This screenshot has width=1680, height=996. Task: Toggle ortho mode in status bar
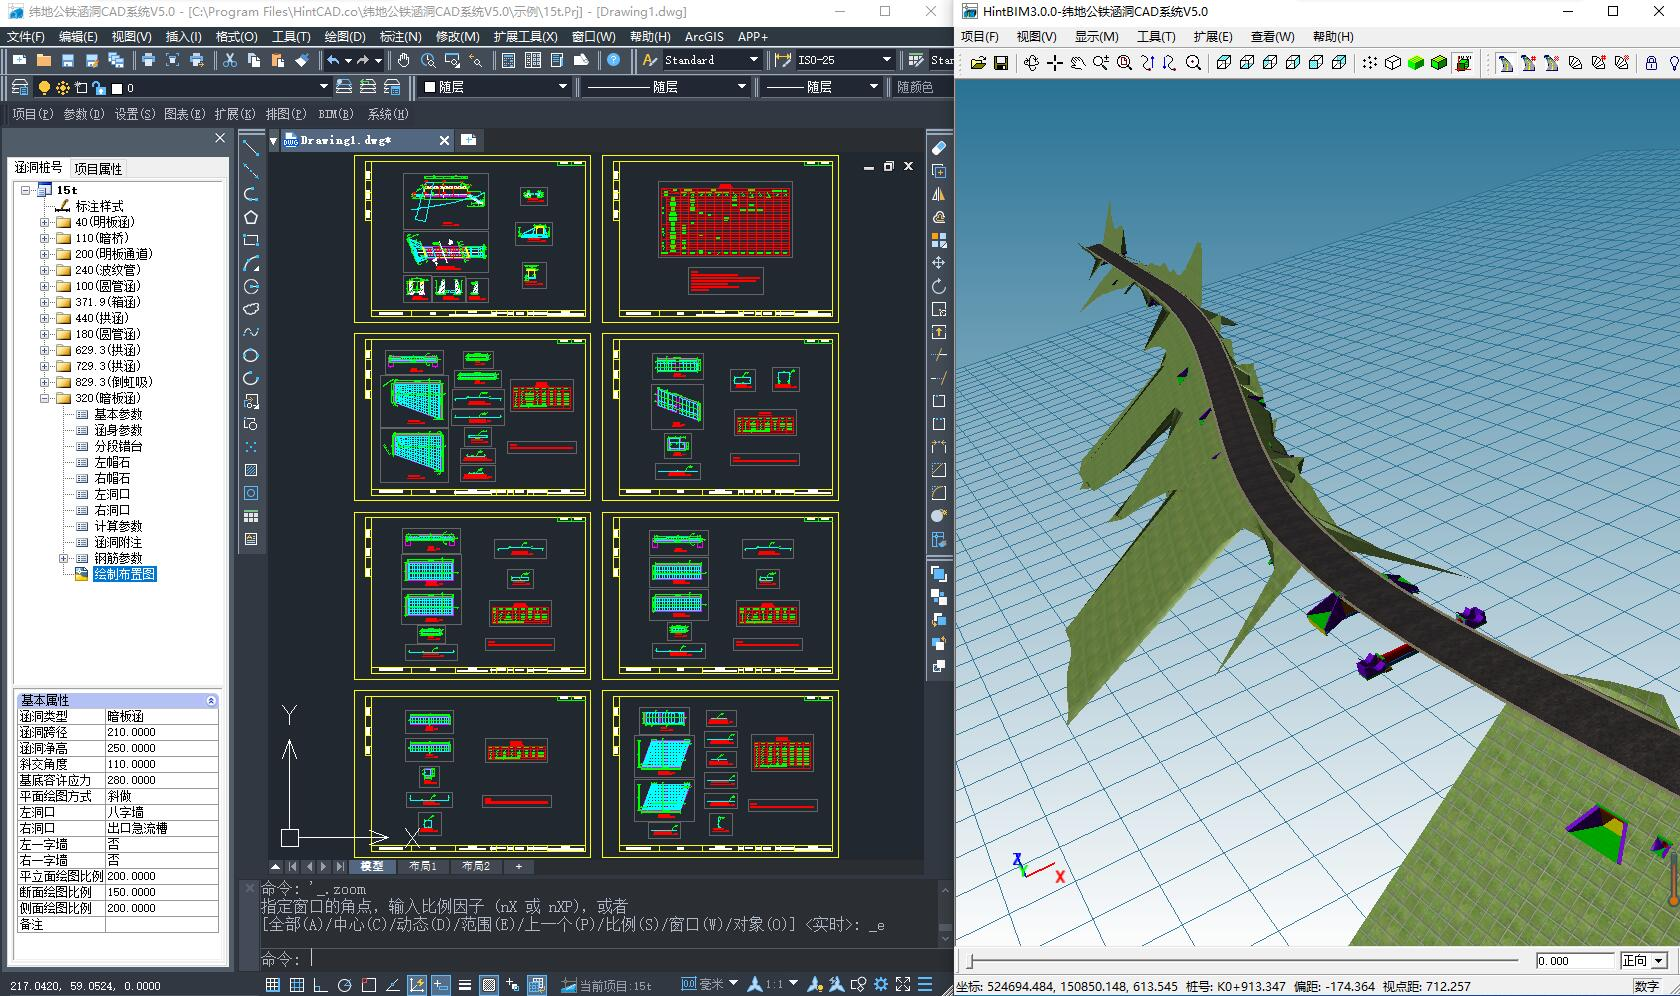click(320, 985)
